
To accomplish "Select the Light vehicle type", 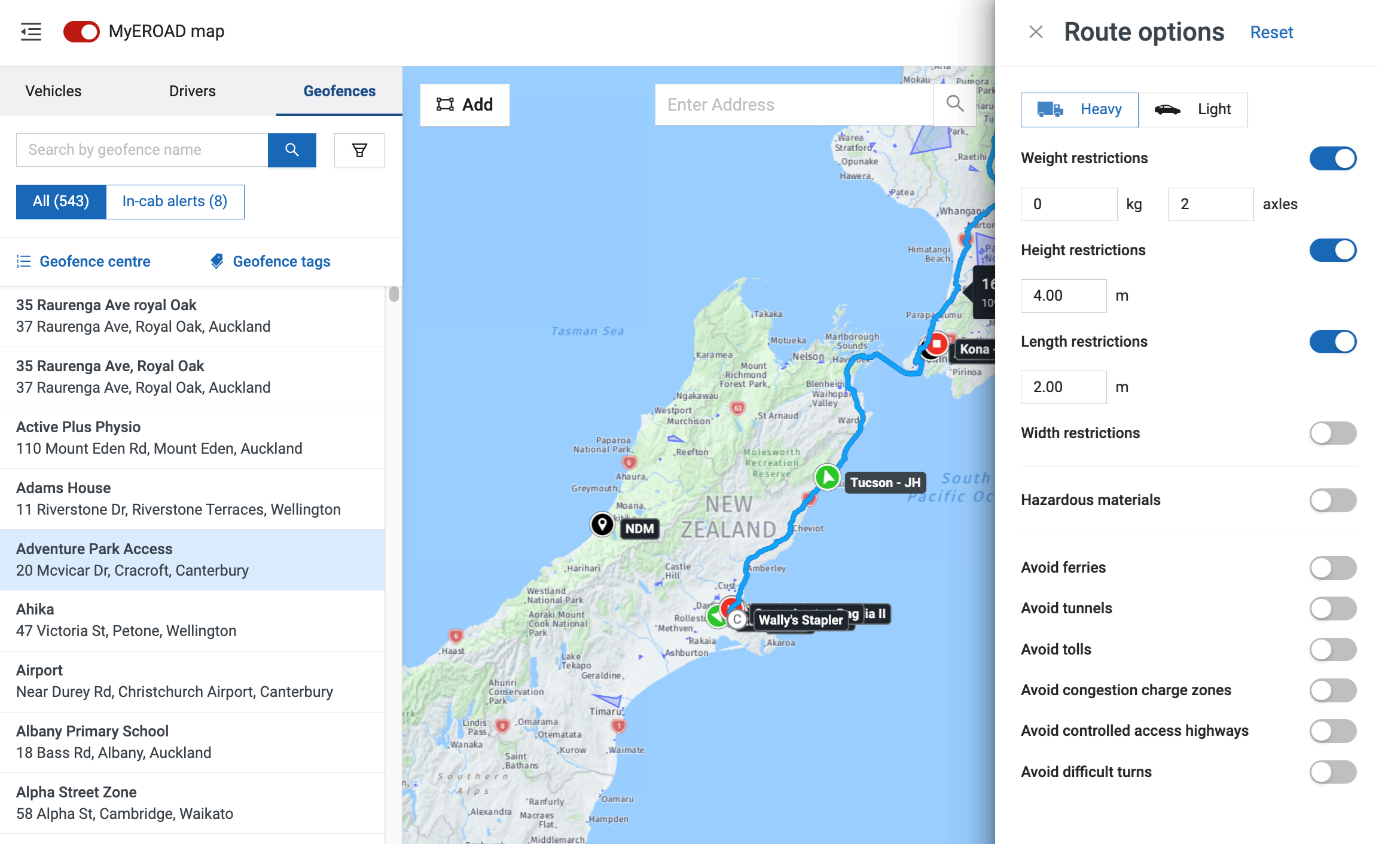I will pos(1193,109).
